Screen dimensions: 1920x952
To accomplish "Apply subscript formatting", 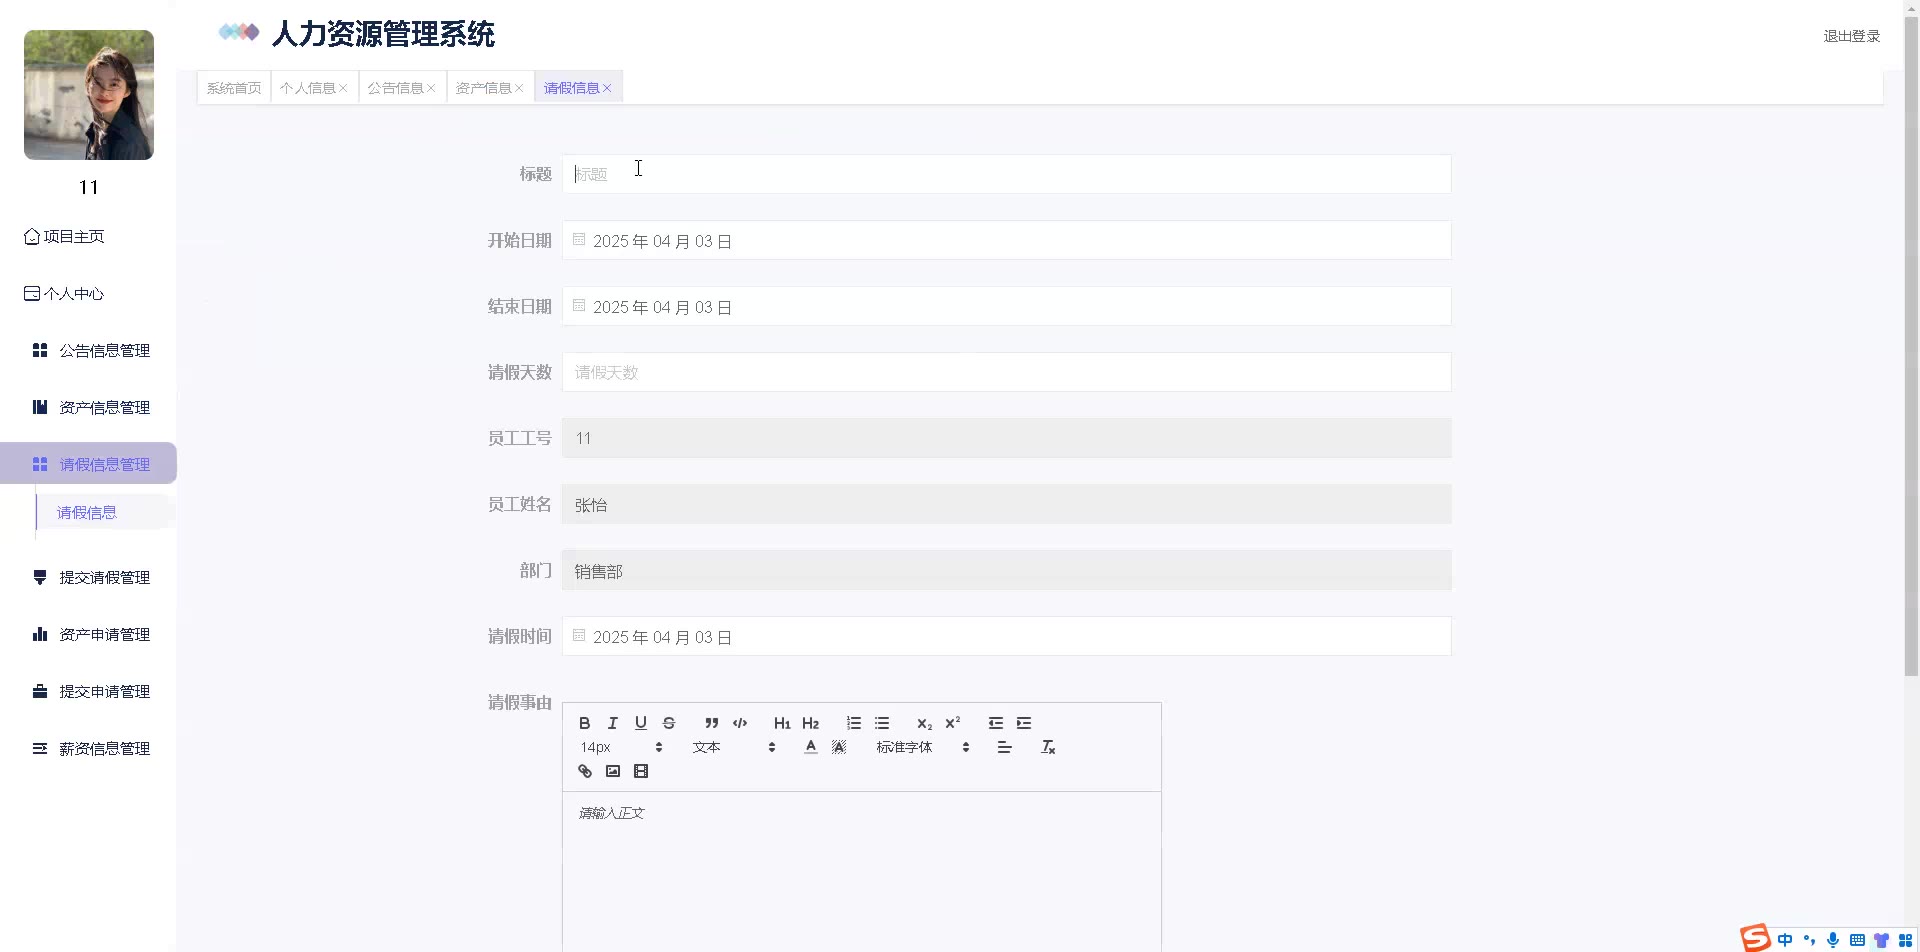I will [925, 723].
